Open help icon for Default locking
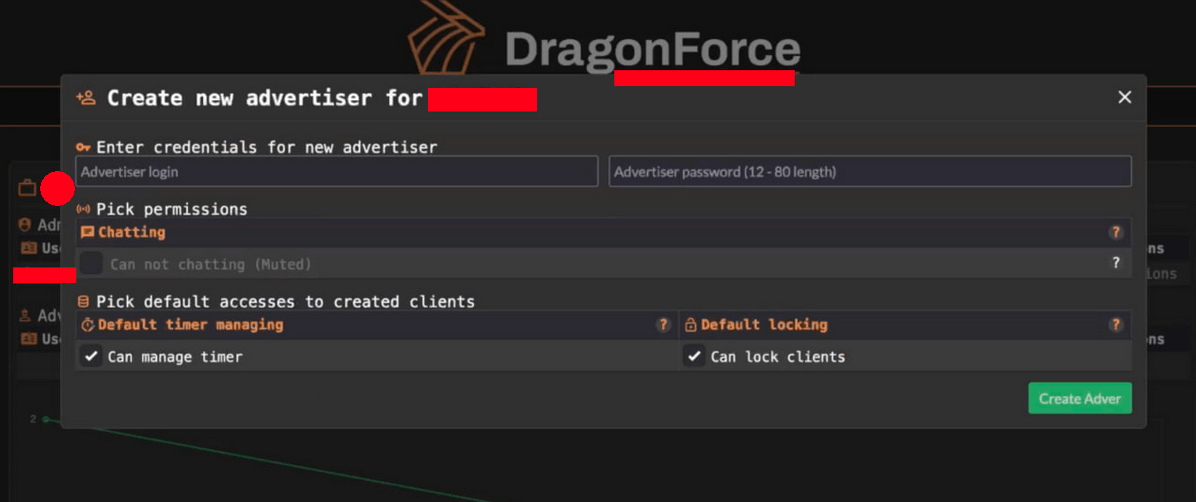The image size is (1196, 502). [x=1116, y=325]
